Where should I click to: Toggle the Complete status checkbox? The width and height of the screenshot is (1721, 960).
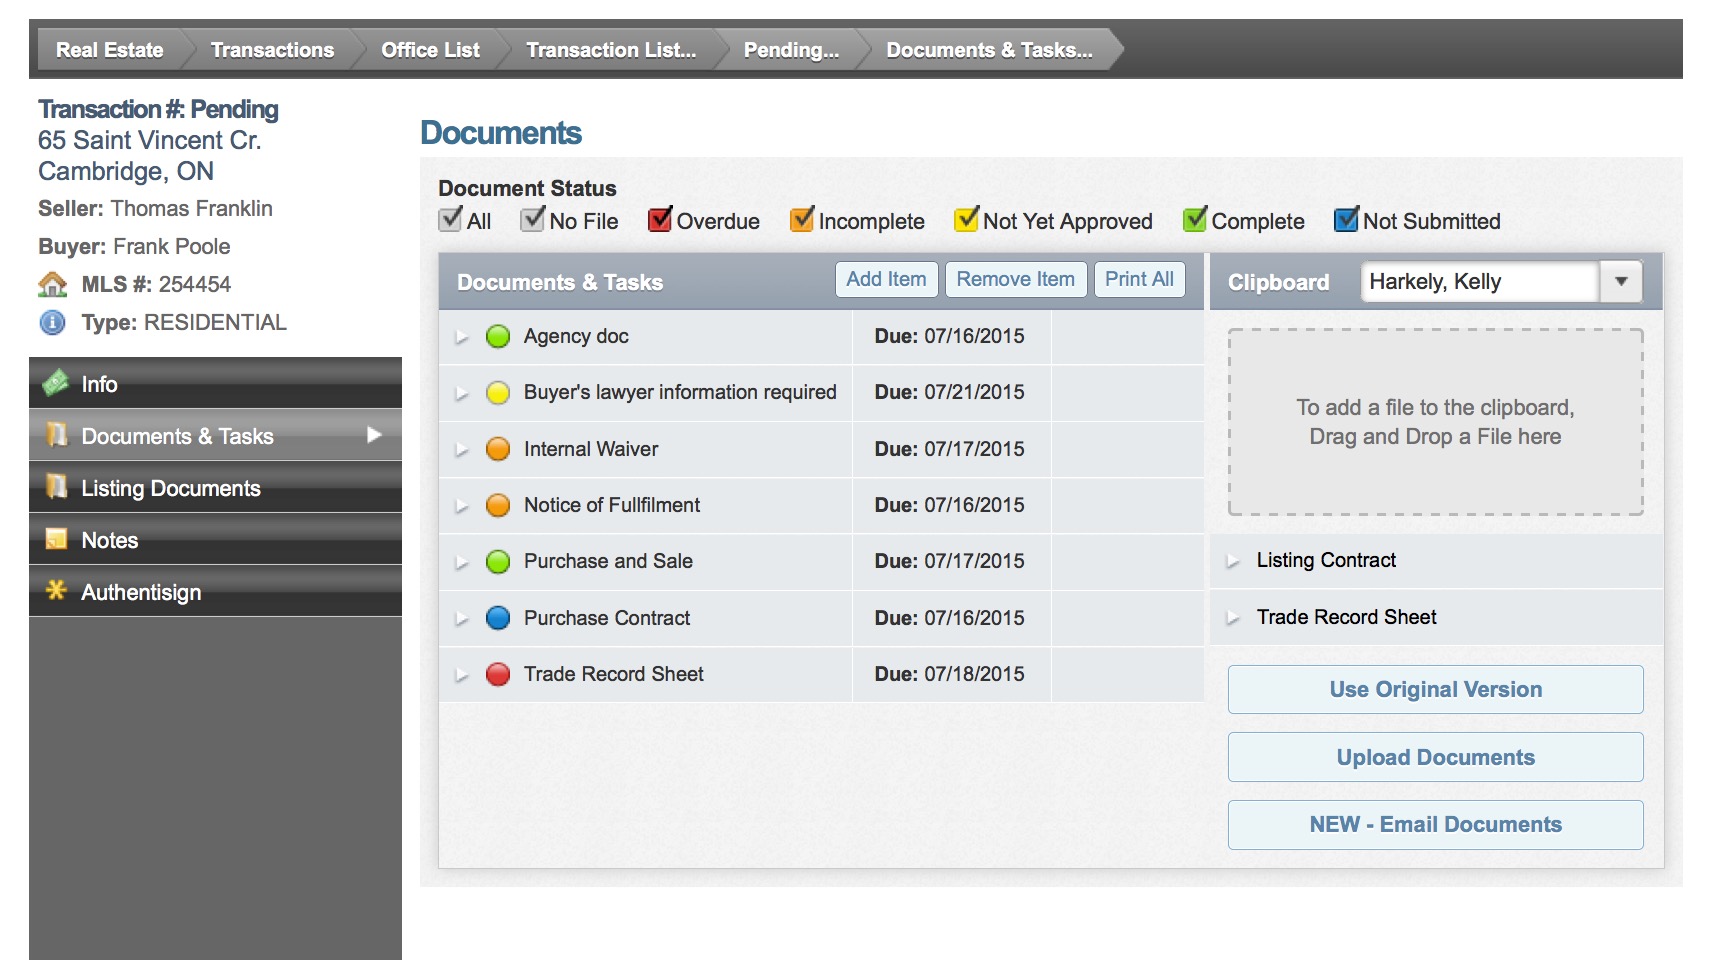pos(1194,220)
